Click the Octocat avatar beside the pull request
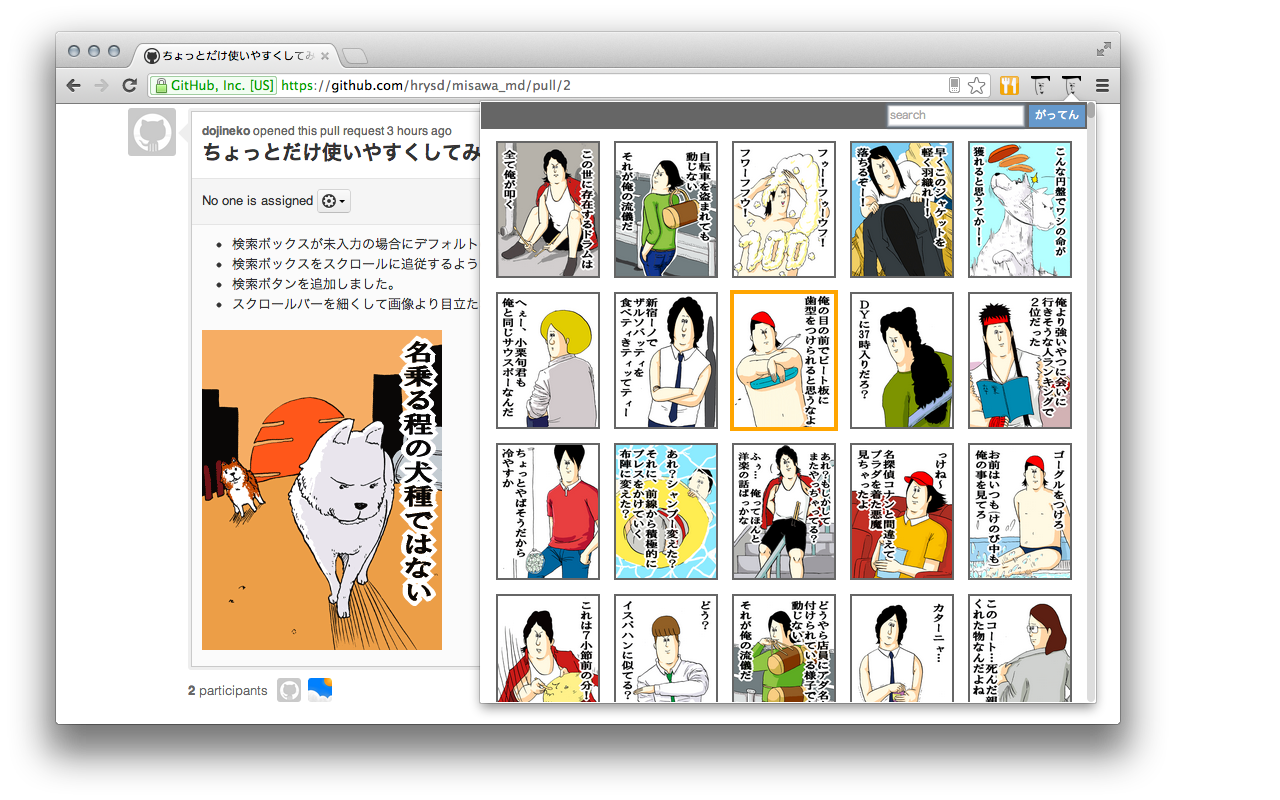 click(152, 132)
